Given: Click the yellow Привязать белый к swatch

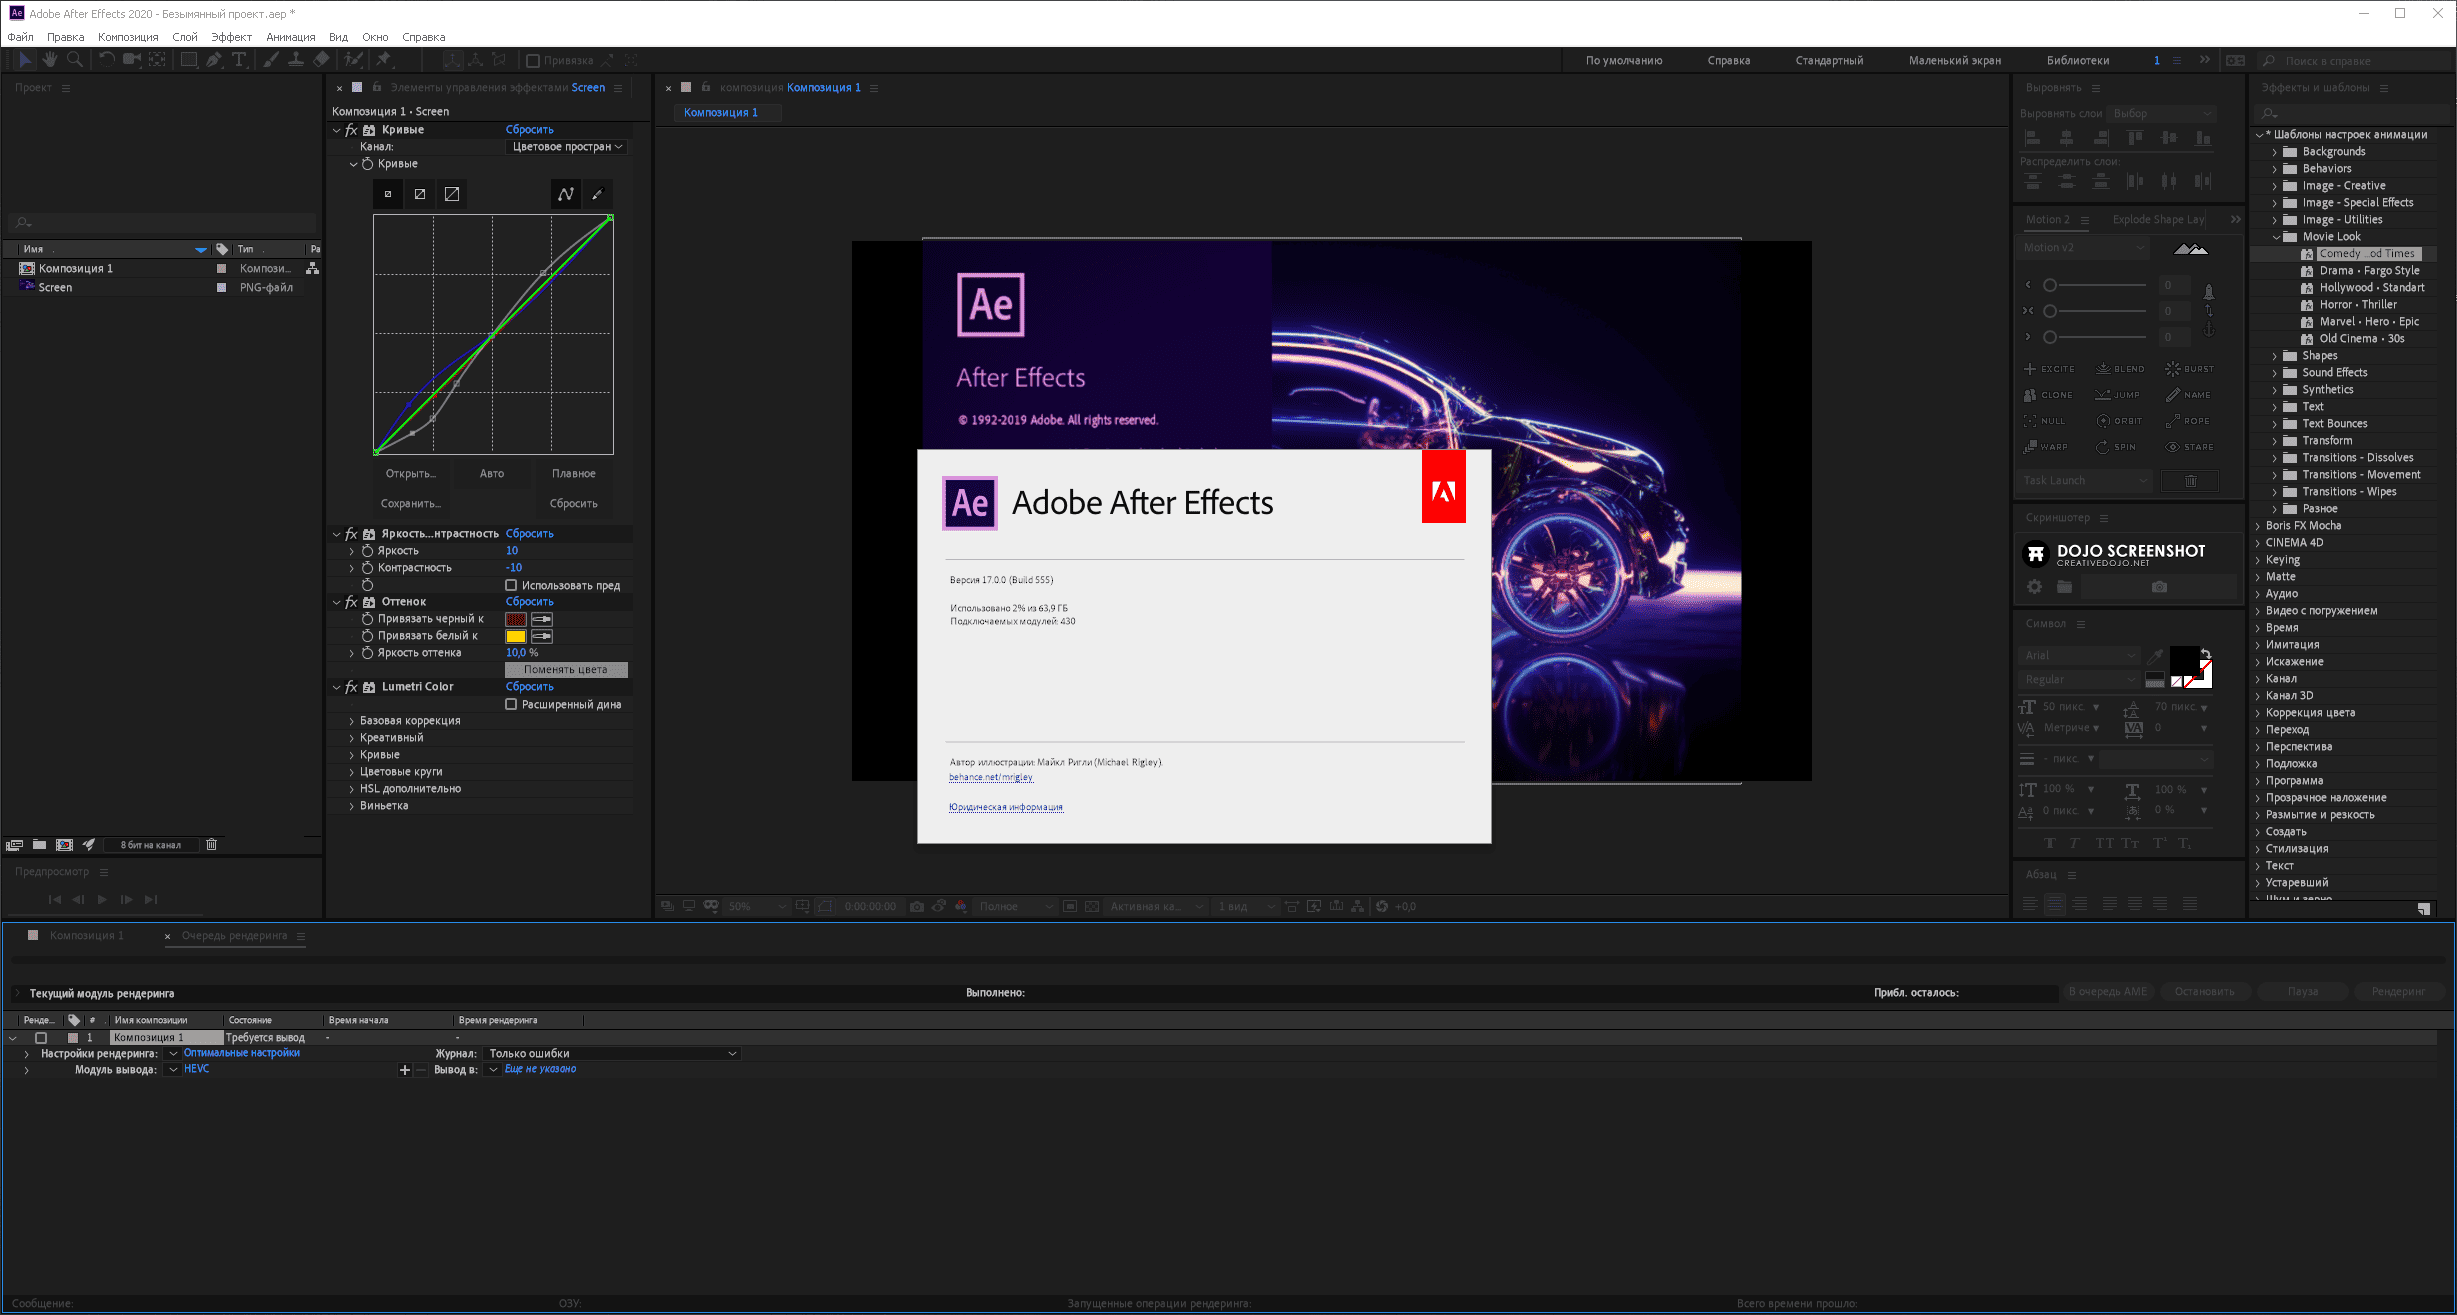Looking at the screenshot, I should (x=516, y=636).
